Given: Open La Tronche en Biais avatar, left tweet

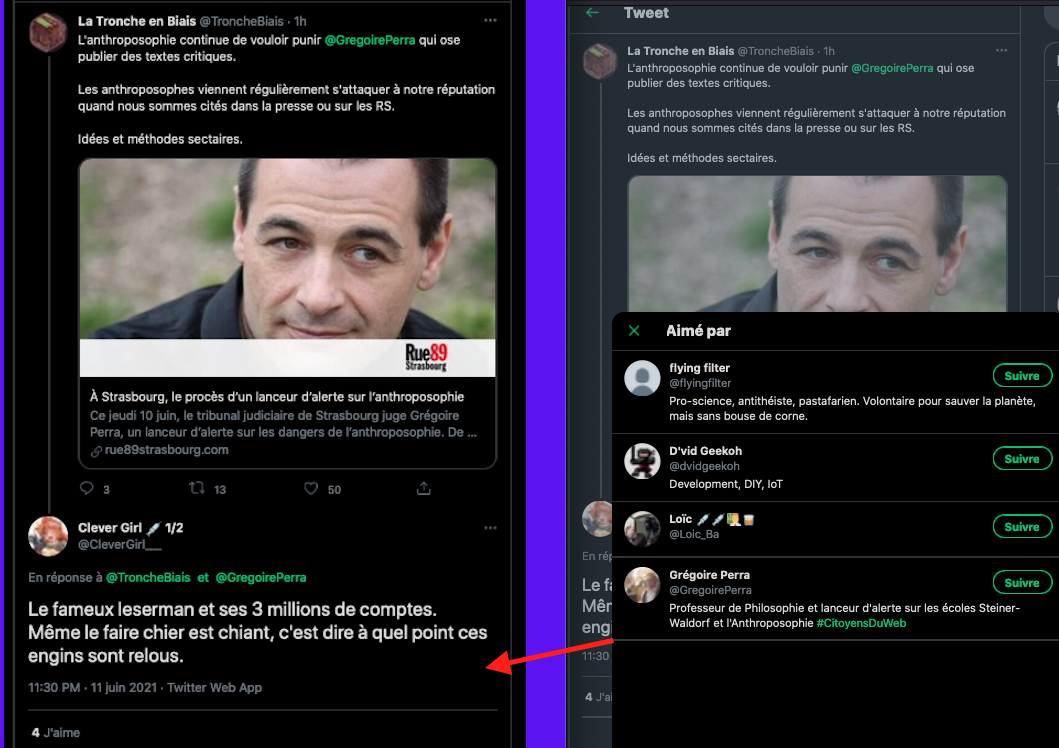Looking at the screenshot, I should click(47, 33).
